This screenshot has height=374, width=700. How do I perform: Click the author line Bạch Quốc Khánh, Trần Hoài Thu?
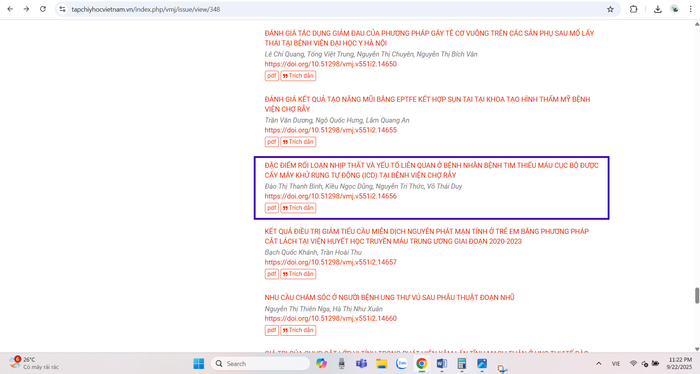point(313,252)
